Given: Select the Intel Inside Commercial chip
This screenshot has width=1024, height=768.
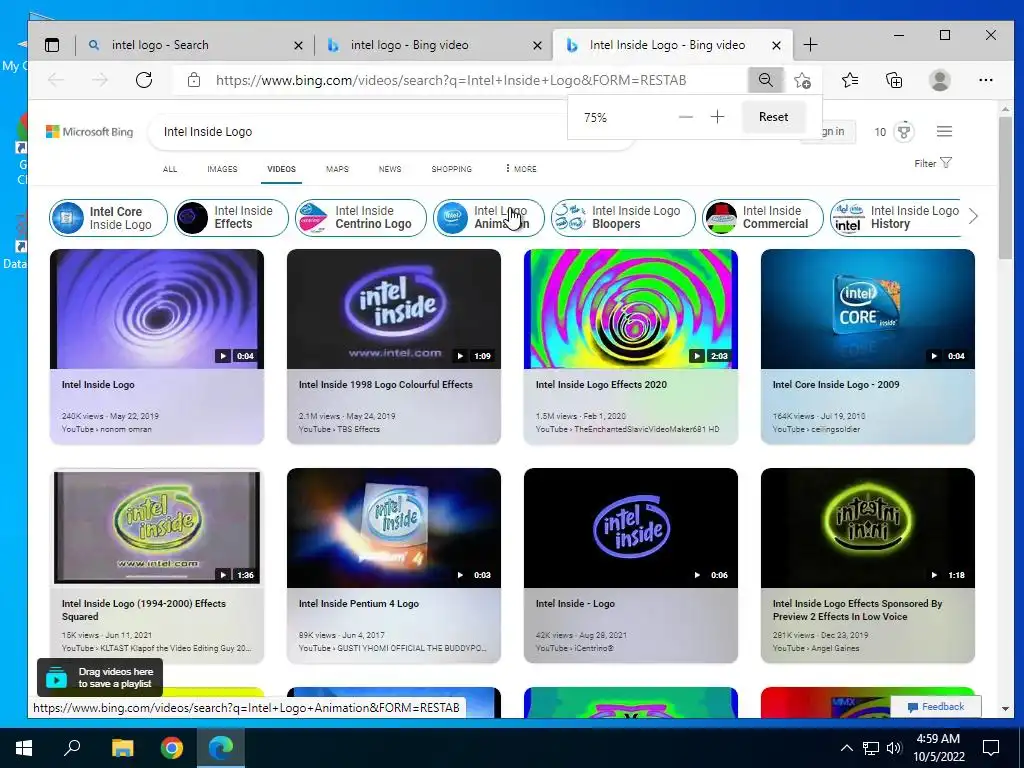Looking at the screenshot, I should [x=763, y=217].
